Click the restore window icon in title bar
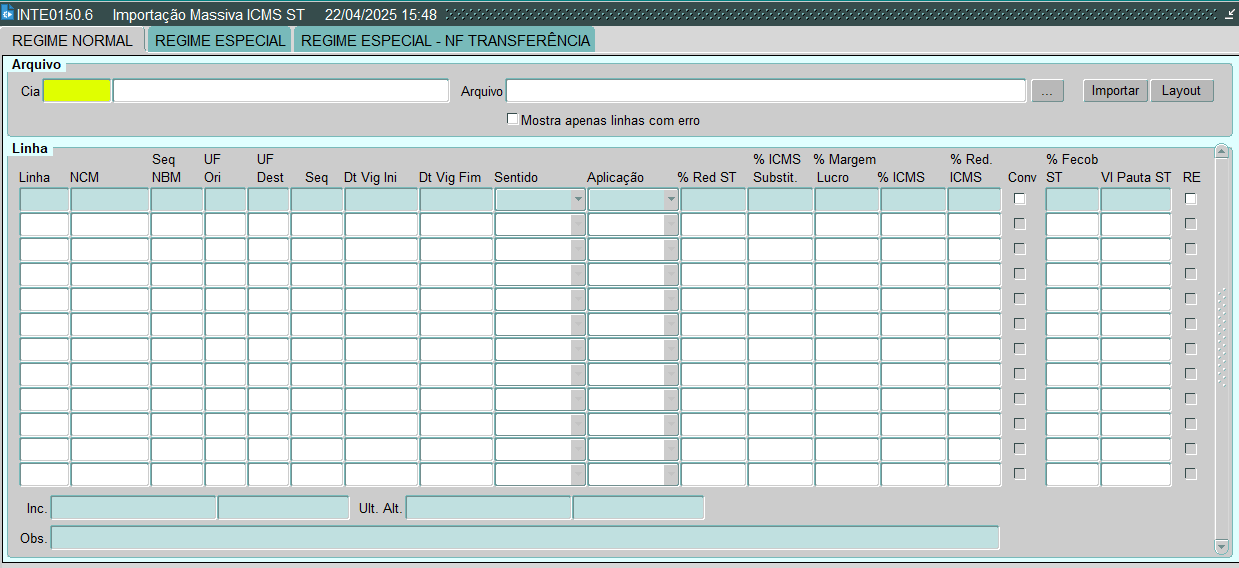 (x=1229, y=15)
